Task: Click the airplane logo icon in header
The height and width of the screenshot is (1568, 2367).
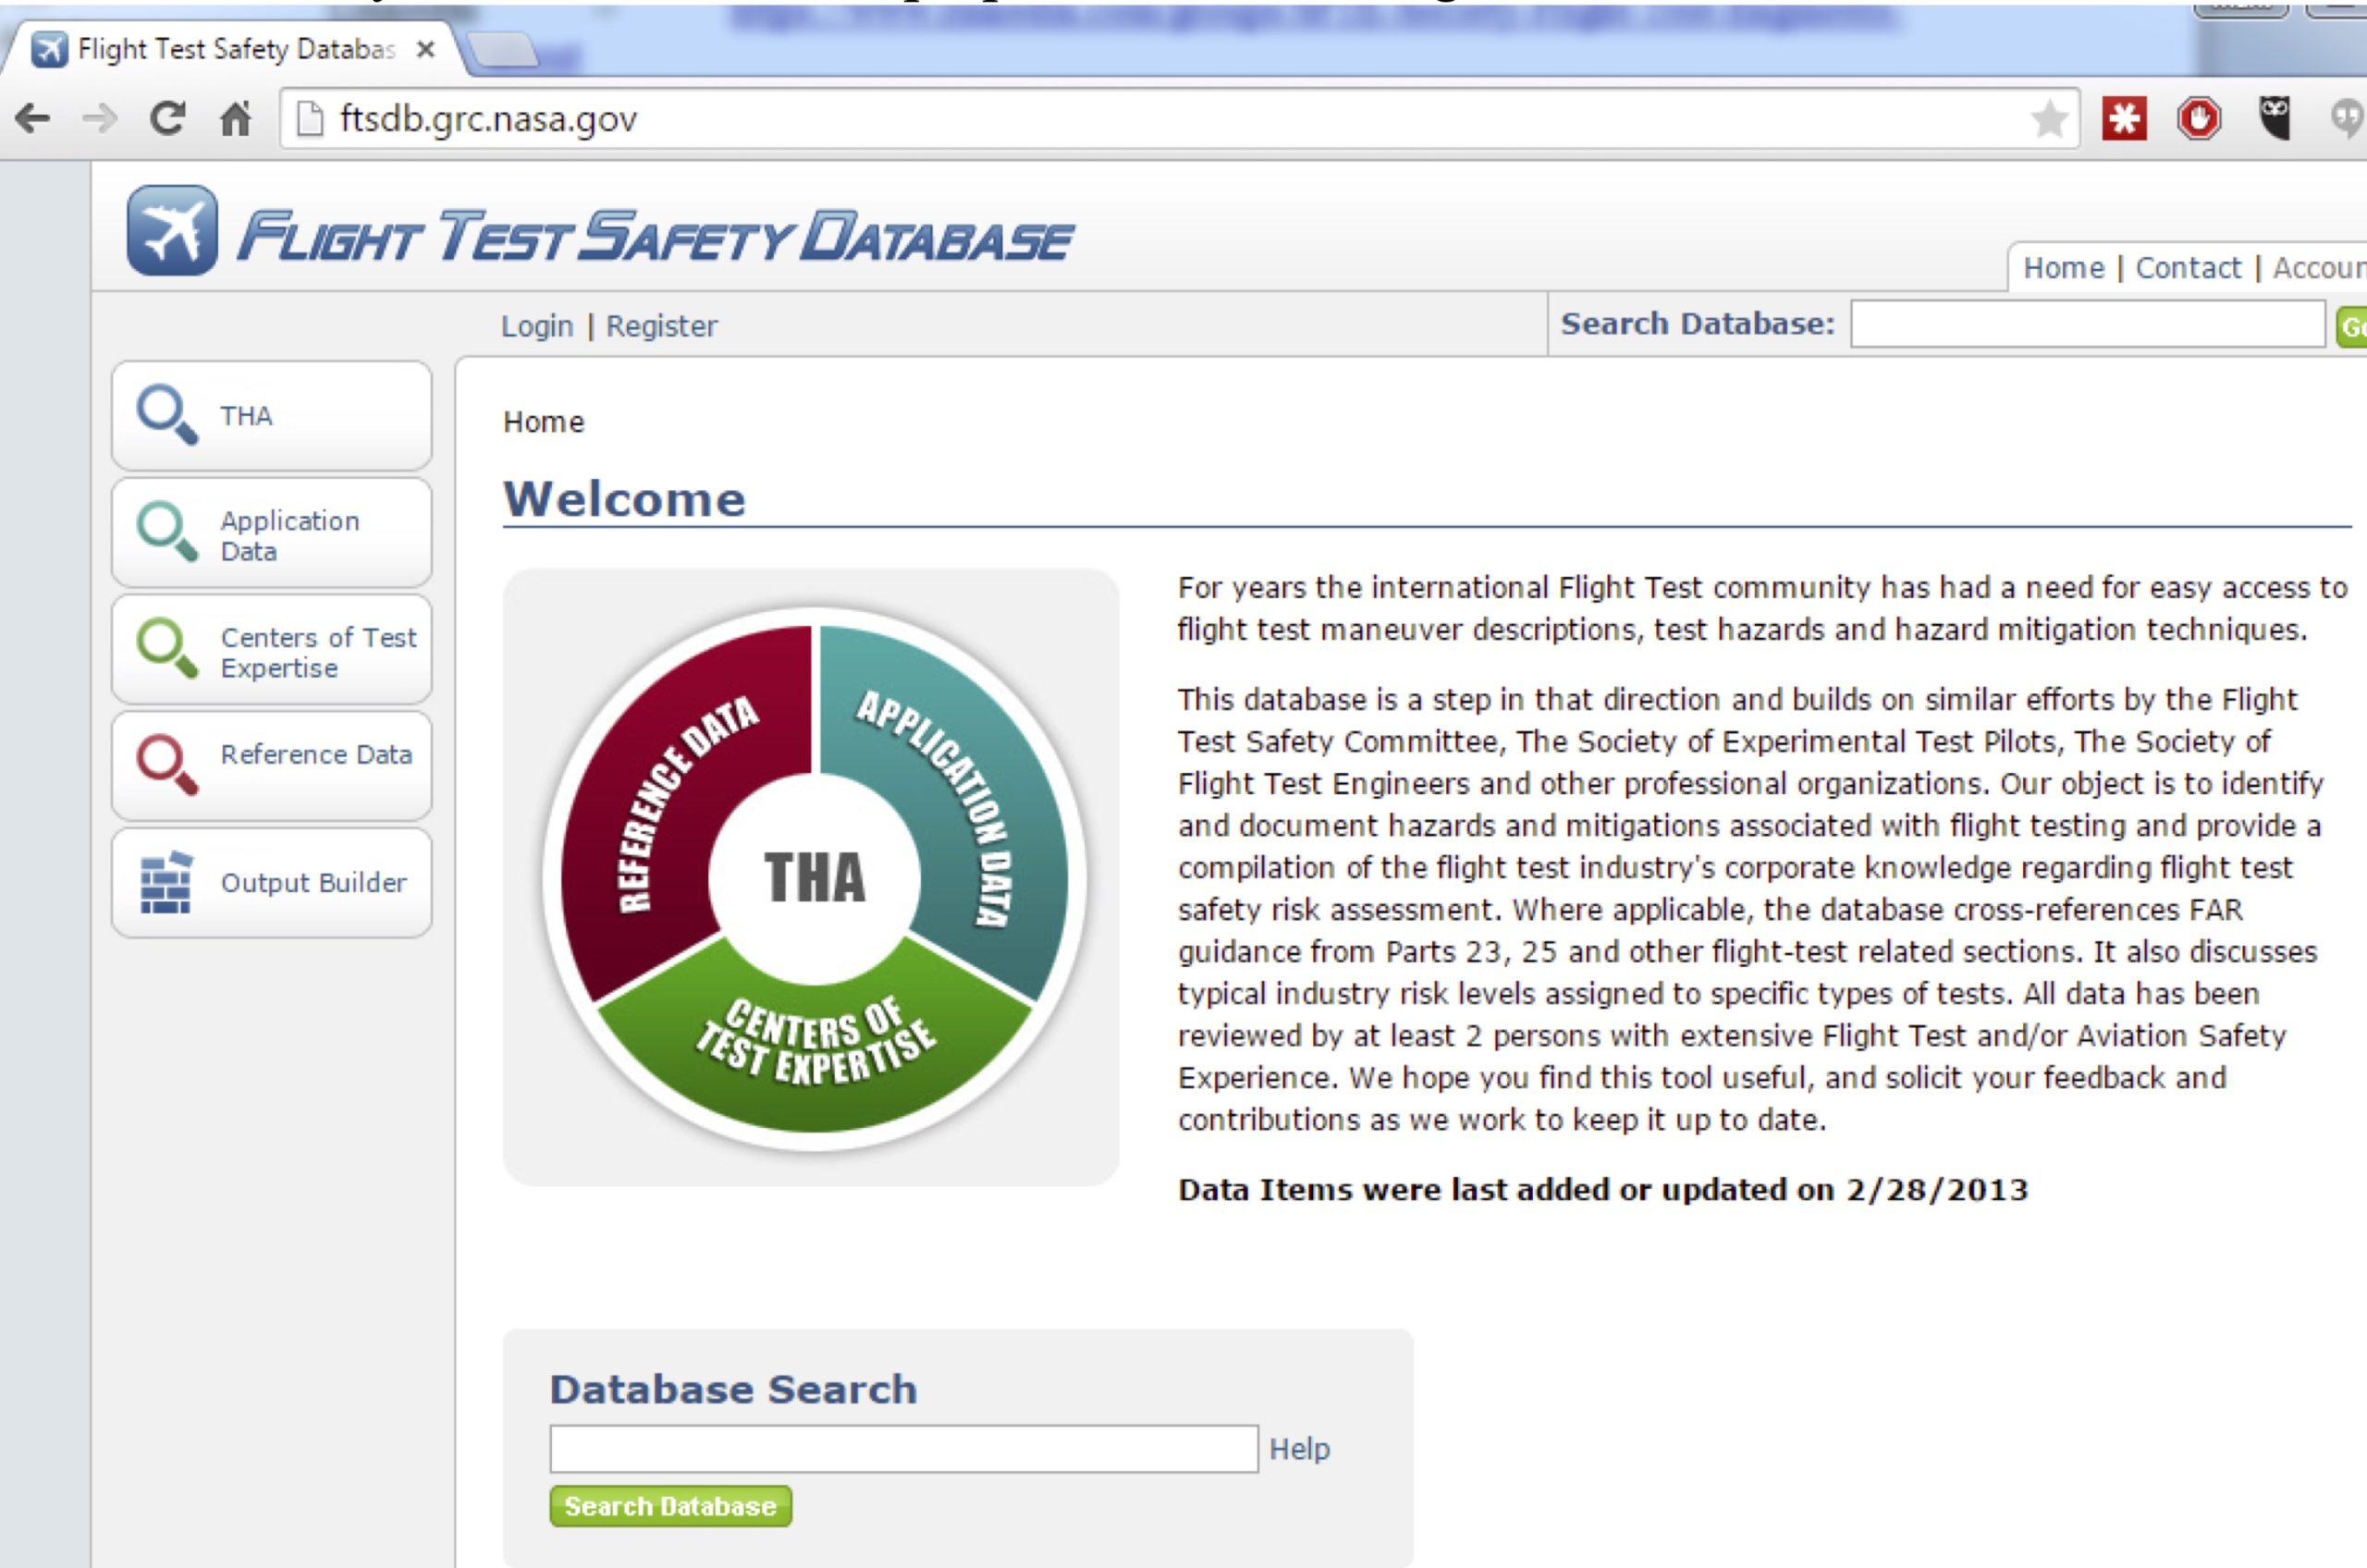Action: (x=172, y=230)
